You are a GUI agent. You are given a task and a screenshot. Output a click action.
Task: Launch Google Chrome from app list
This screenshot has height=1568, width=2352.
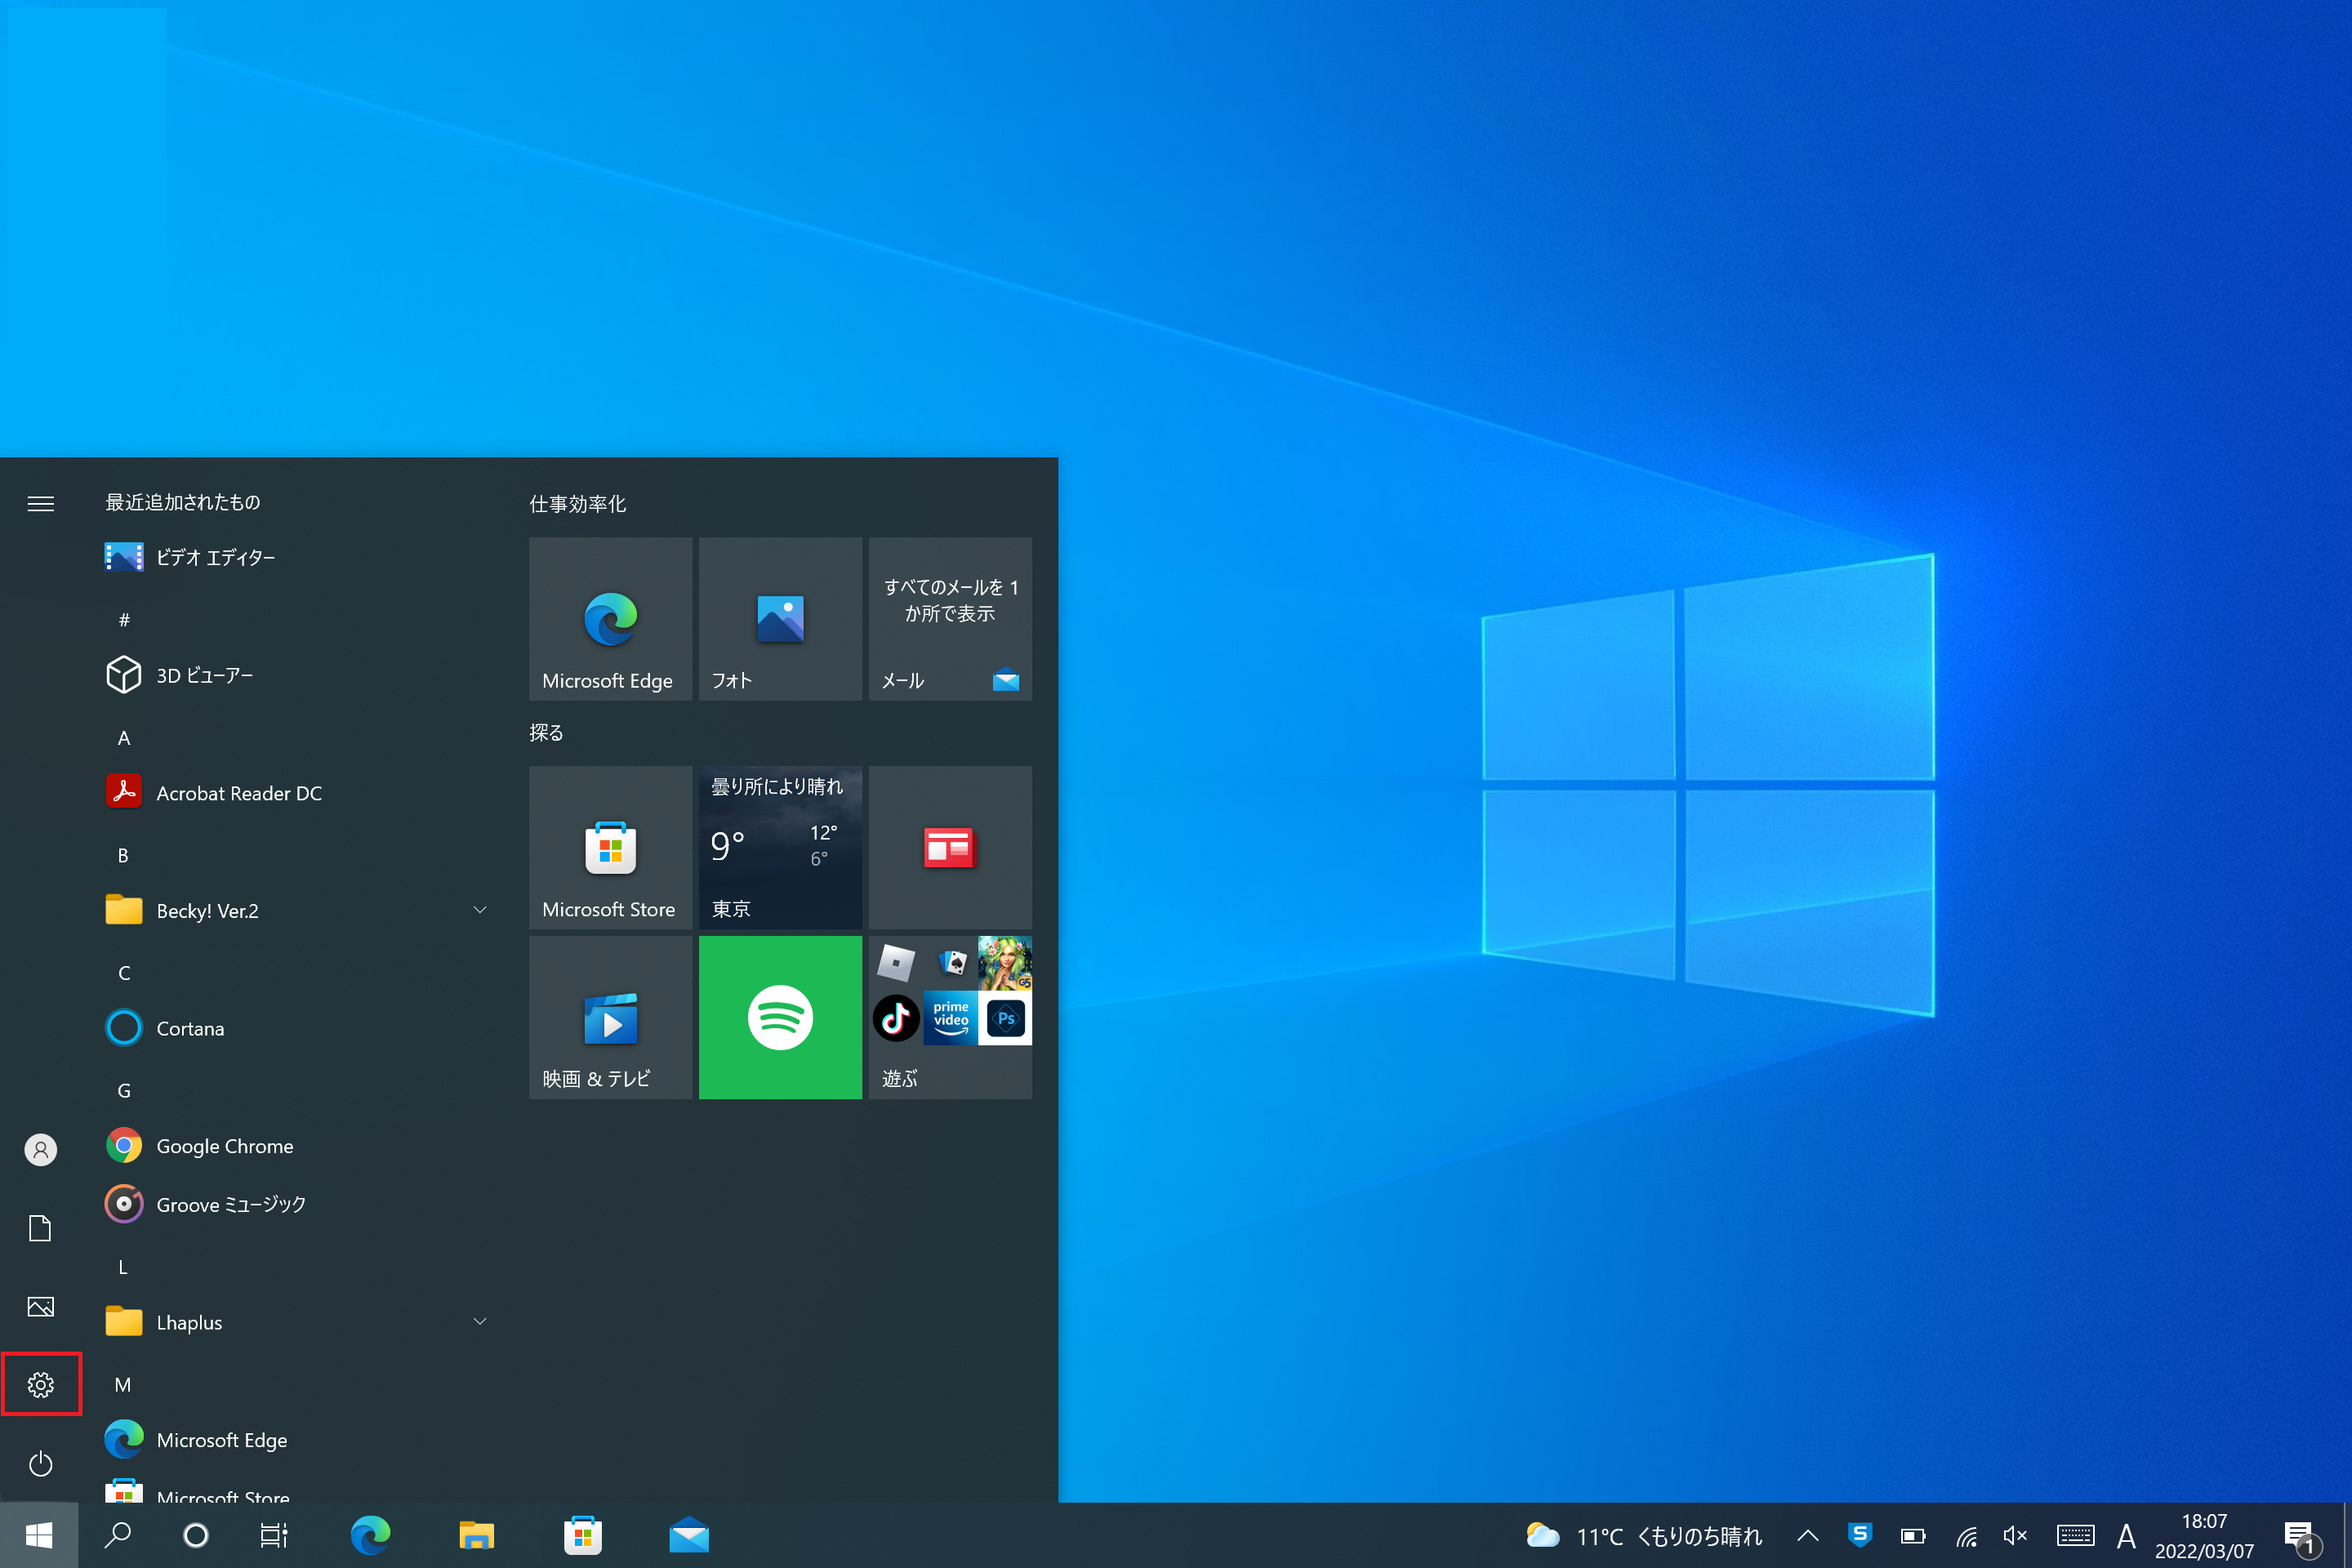(x=300, y=1146)
